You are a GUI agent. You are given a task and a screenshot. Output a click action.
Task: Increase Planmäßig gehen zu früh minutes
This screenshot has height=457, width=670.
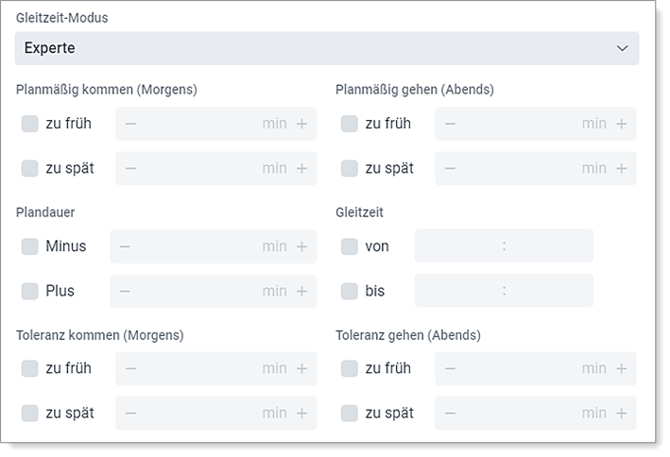[x=621, y=124]
